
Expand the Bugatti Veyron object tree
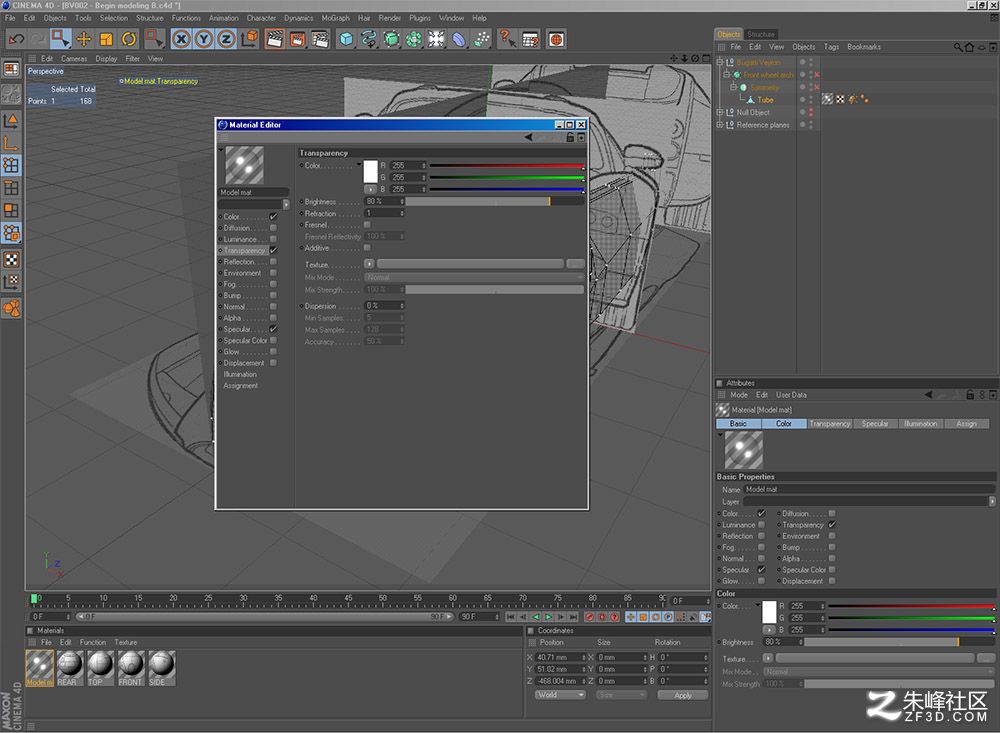pos(720,63)
